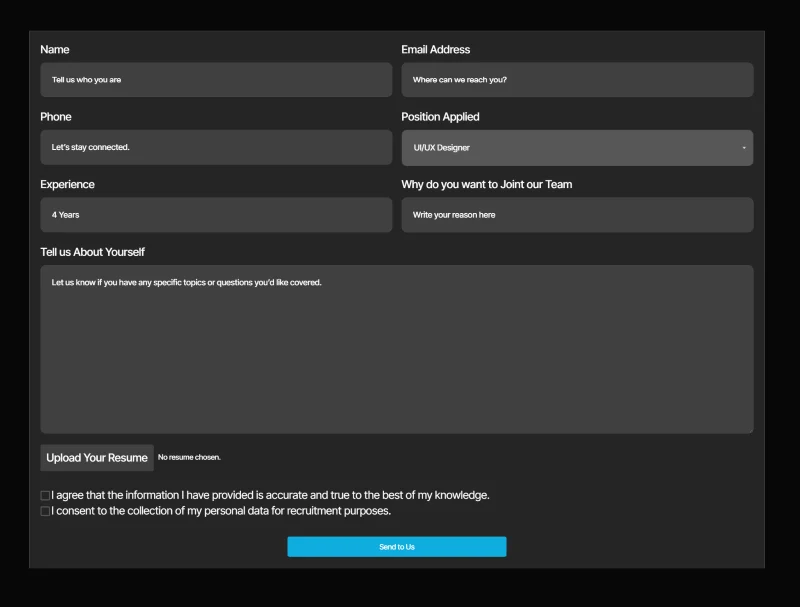
Task: Click the 'Why do you want to Joint our Team' label
Action: click(x=487, y=184)
